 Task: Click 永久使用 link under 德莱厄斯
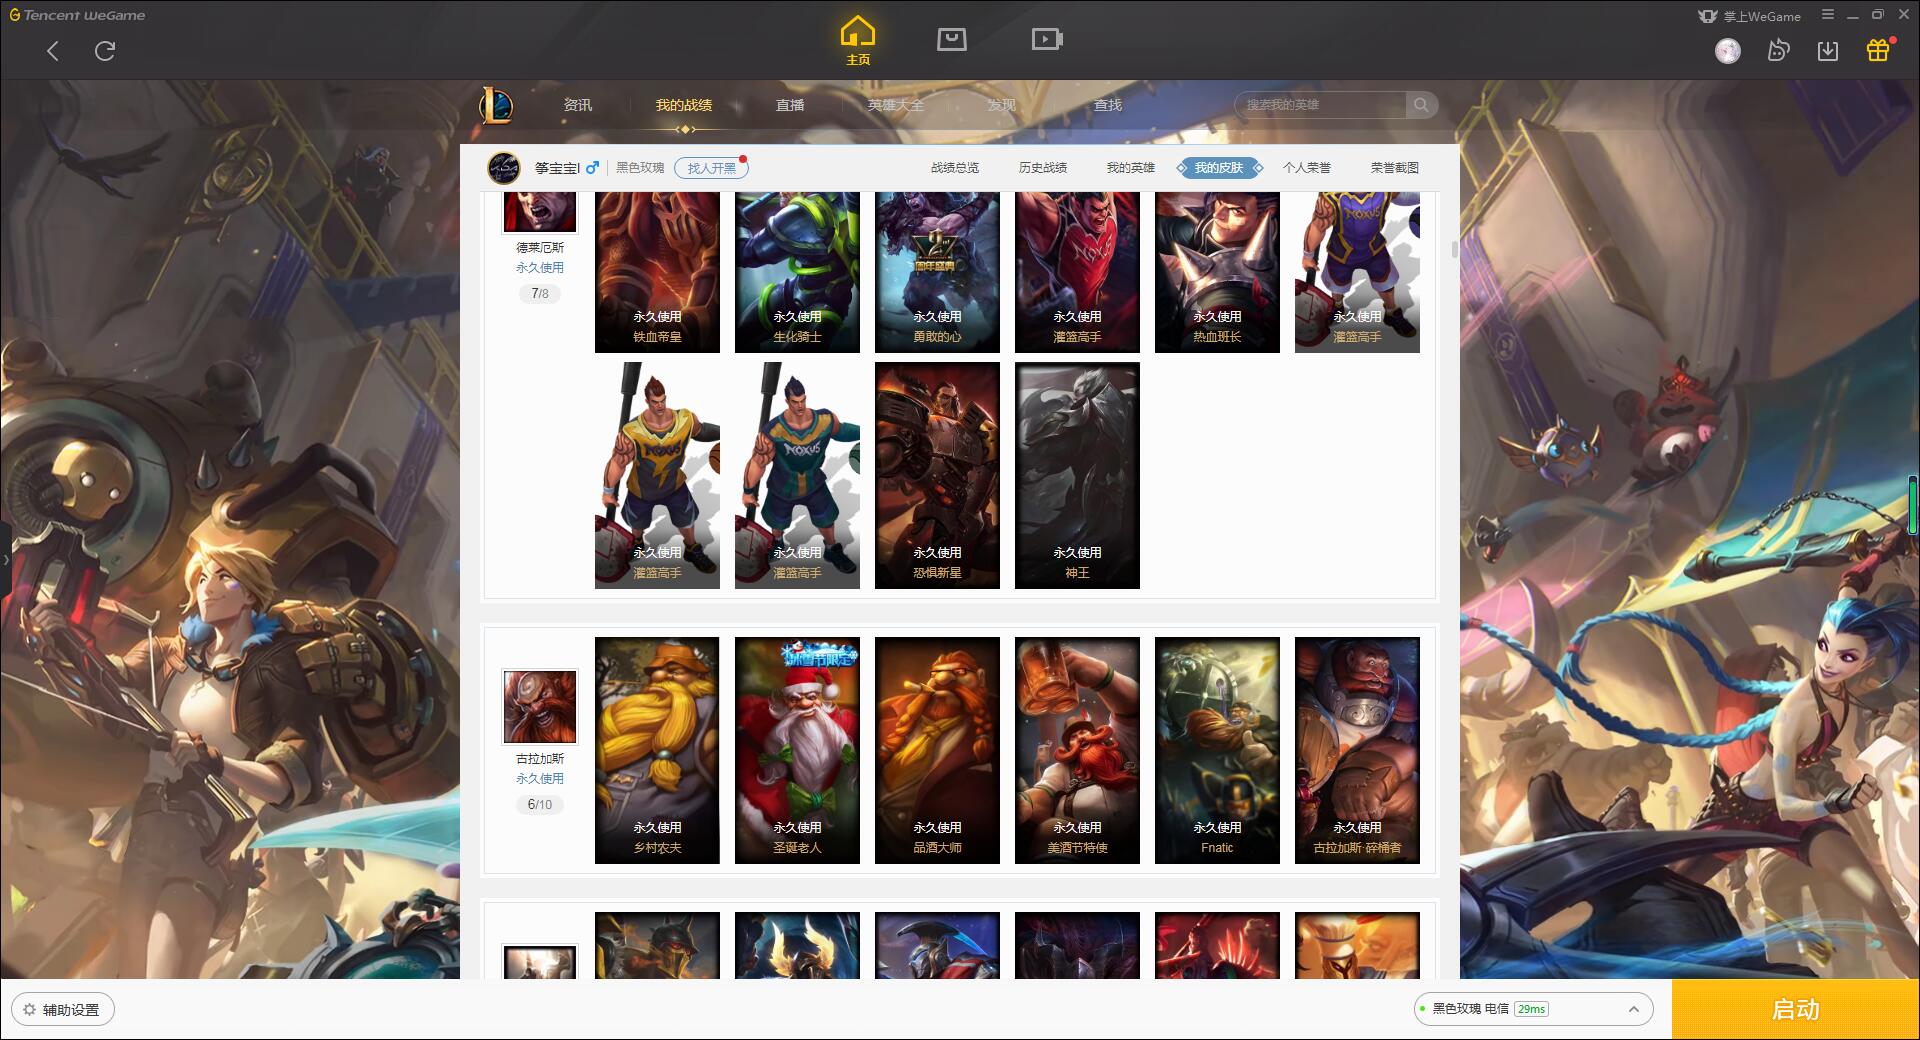540,268
